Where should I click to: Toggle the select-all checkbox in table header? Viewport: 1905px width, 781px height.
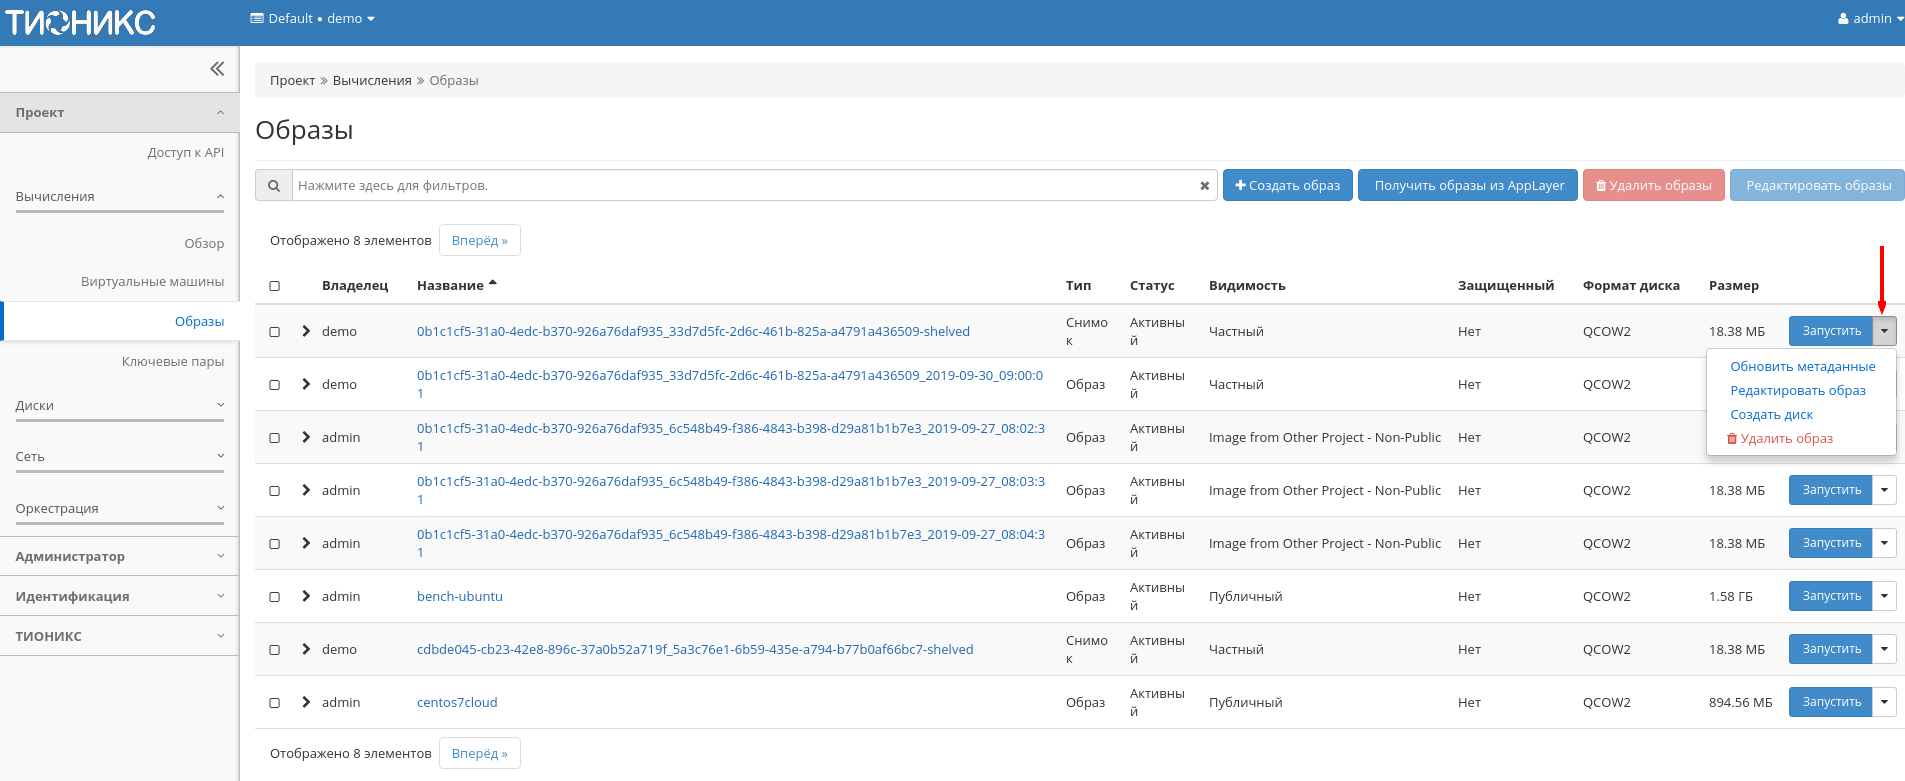point(275,286)
